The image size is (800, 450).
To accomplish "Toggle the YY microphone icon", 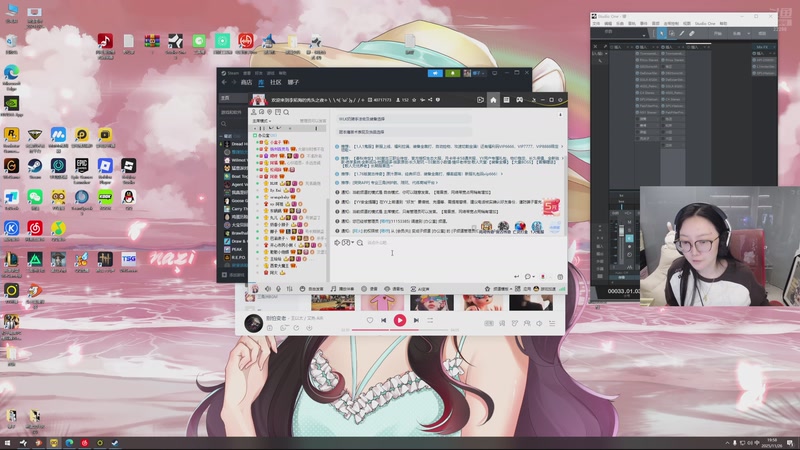I will (x=279, y=289).
